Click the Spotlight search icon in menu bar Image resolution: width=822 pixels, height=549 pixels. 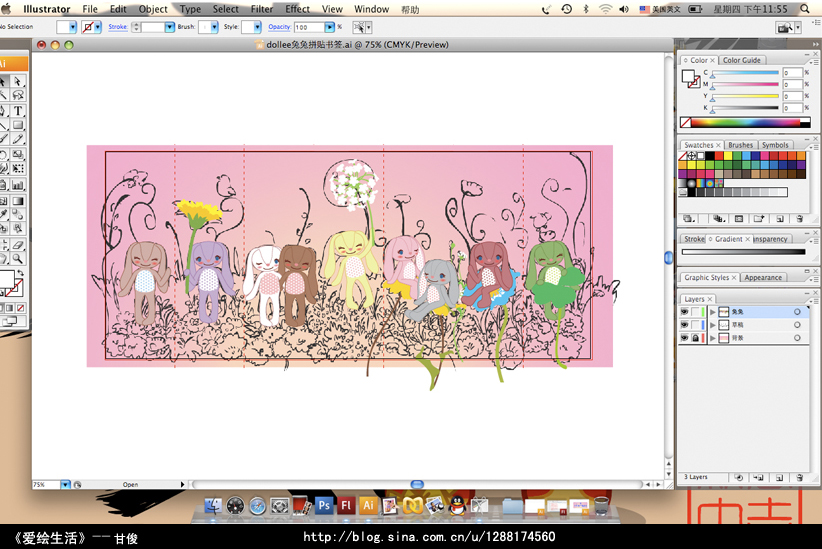(805, 9)
